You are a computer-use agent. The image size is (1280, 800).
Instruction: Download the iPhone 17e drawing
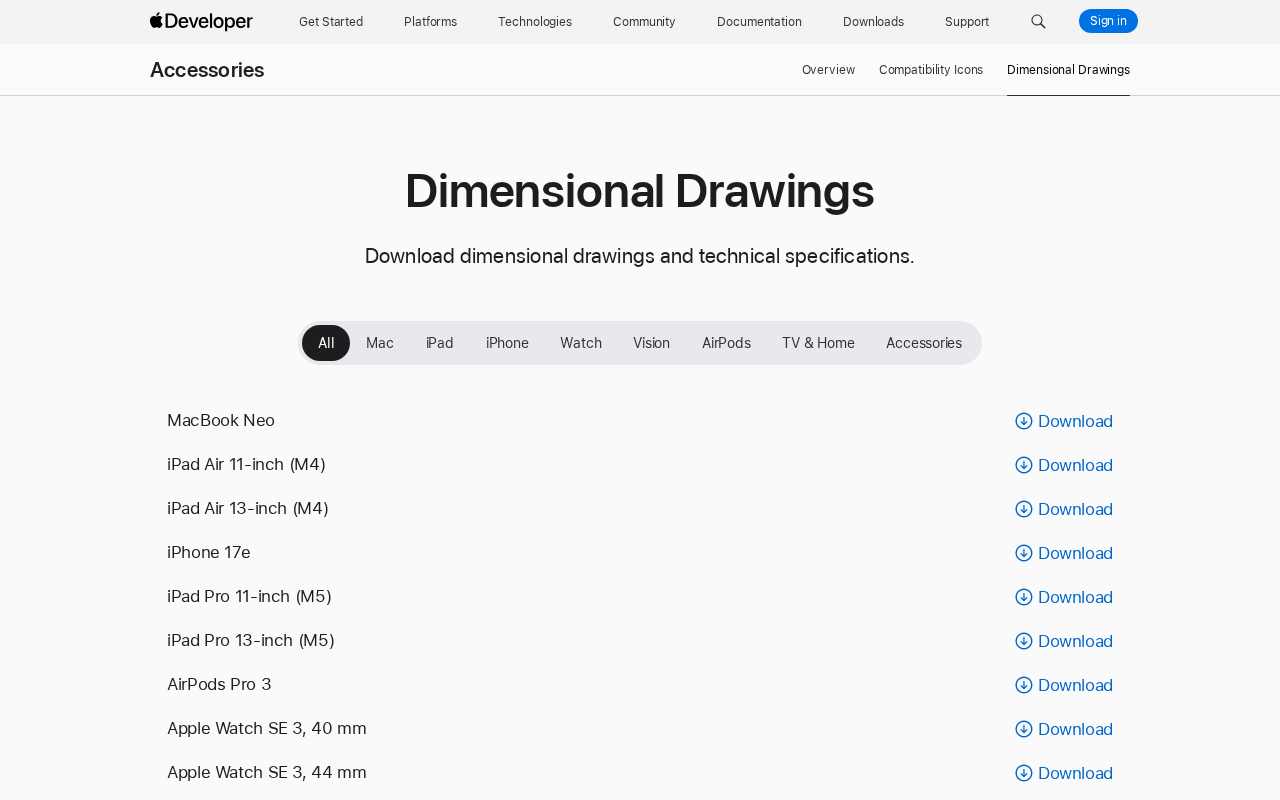[1064, 553]
